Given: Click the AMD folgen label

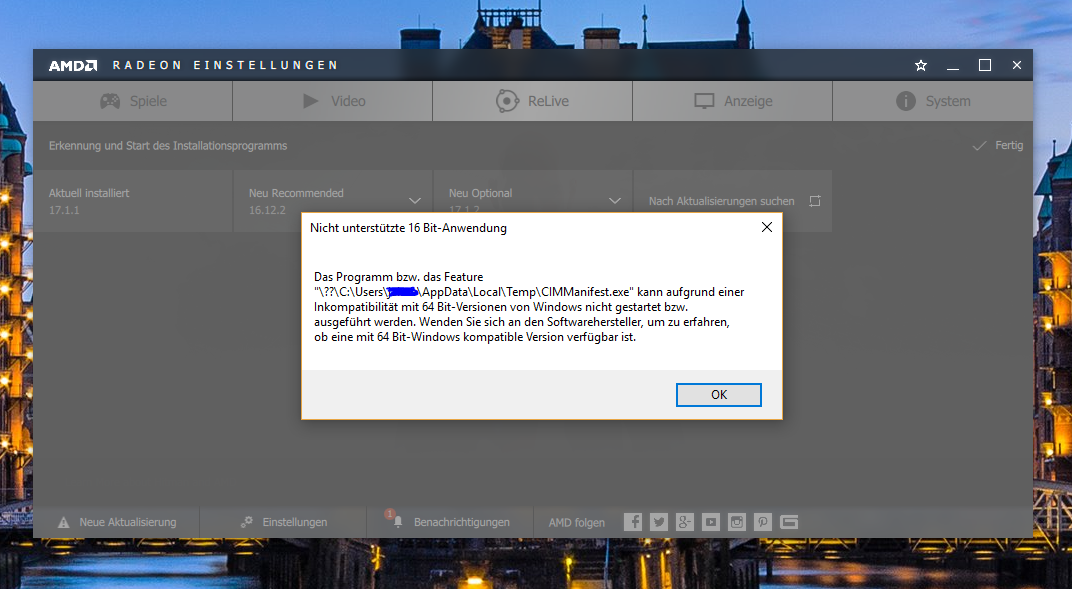Looking at the screenshot, I should (x=576, y=522).
